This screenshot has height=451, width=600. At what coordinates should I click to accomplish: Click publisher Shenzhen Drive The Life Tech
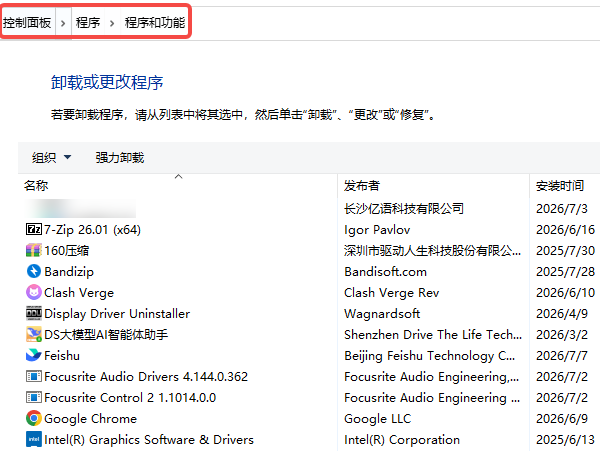pyautogui.click(x=433, y=334)
